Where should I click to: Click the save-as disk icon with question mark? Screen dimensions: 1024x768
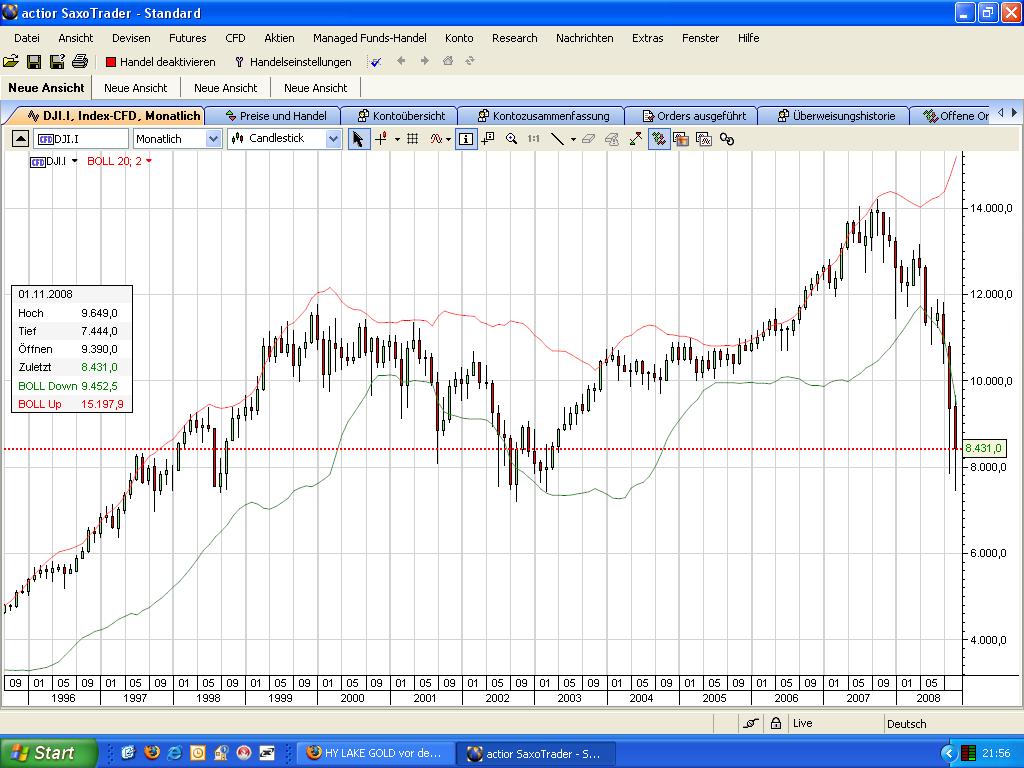(57, 61)
